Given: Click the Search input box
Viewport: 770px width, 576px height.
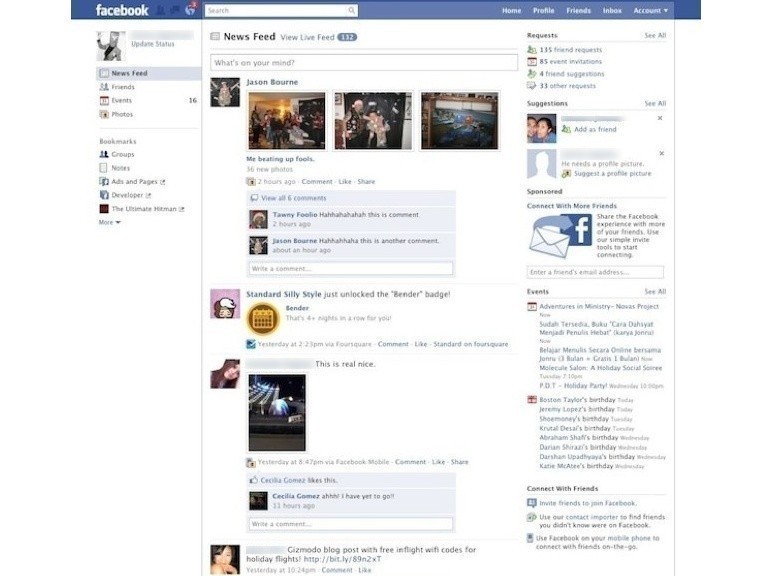Looking at the screenshot, I should click(x=276, y=10).
